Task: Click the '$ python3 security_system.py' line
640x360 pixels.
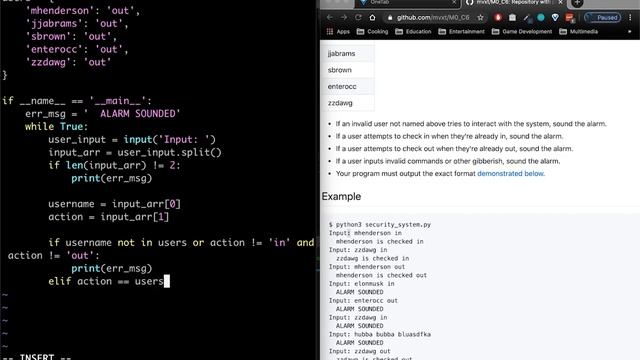Action: click(380, 224)
